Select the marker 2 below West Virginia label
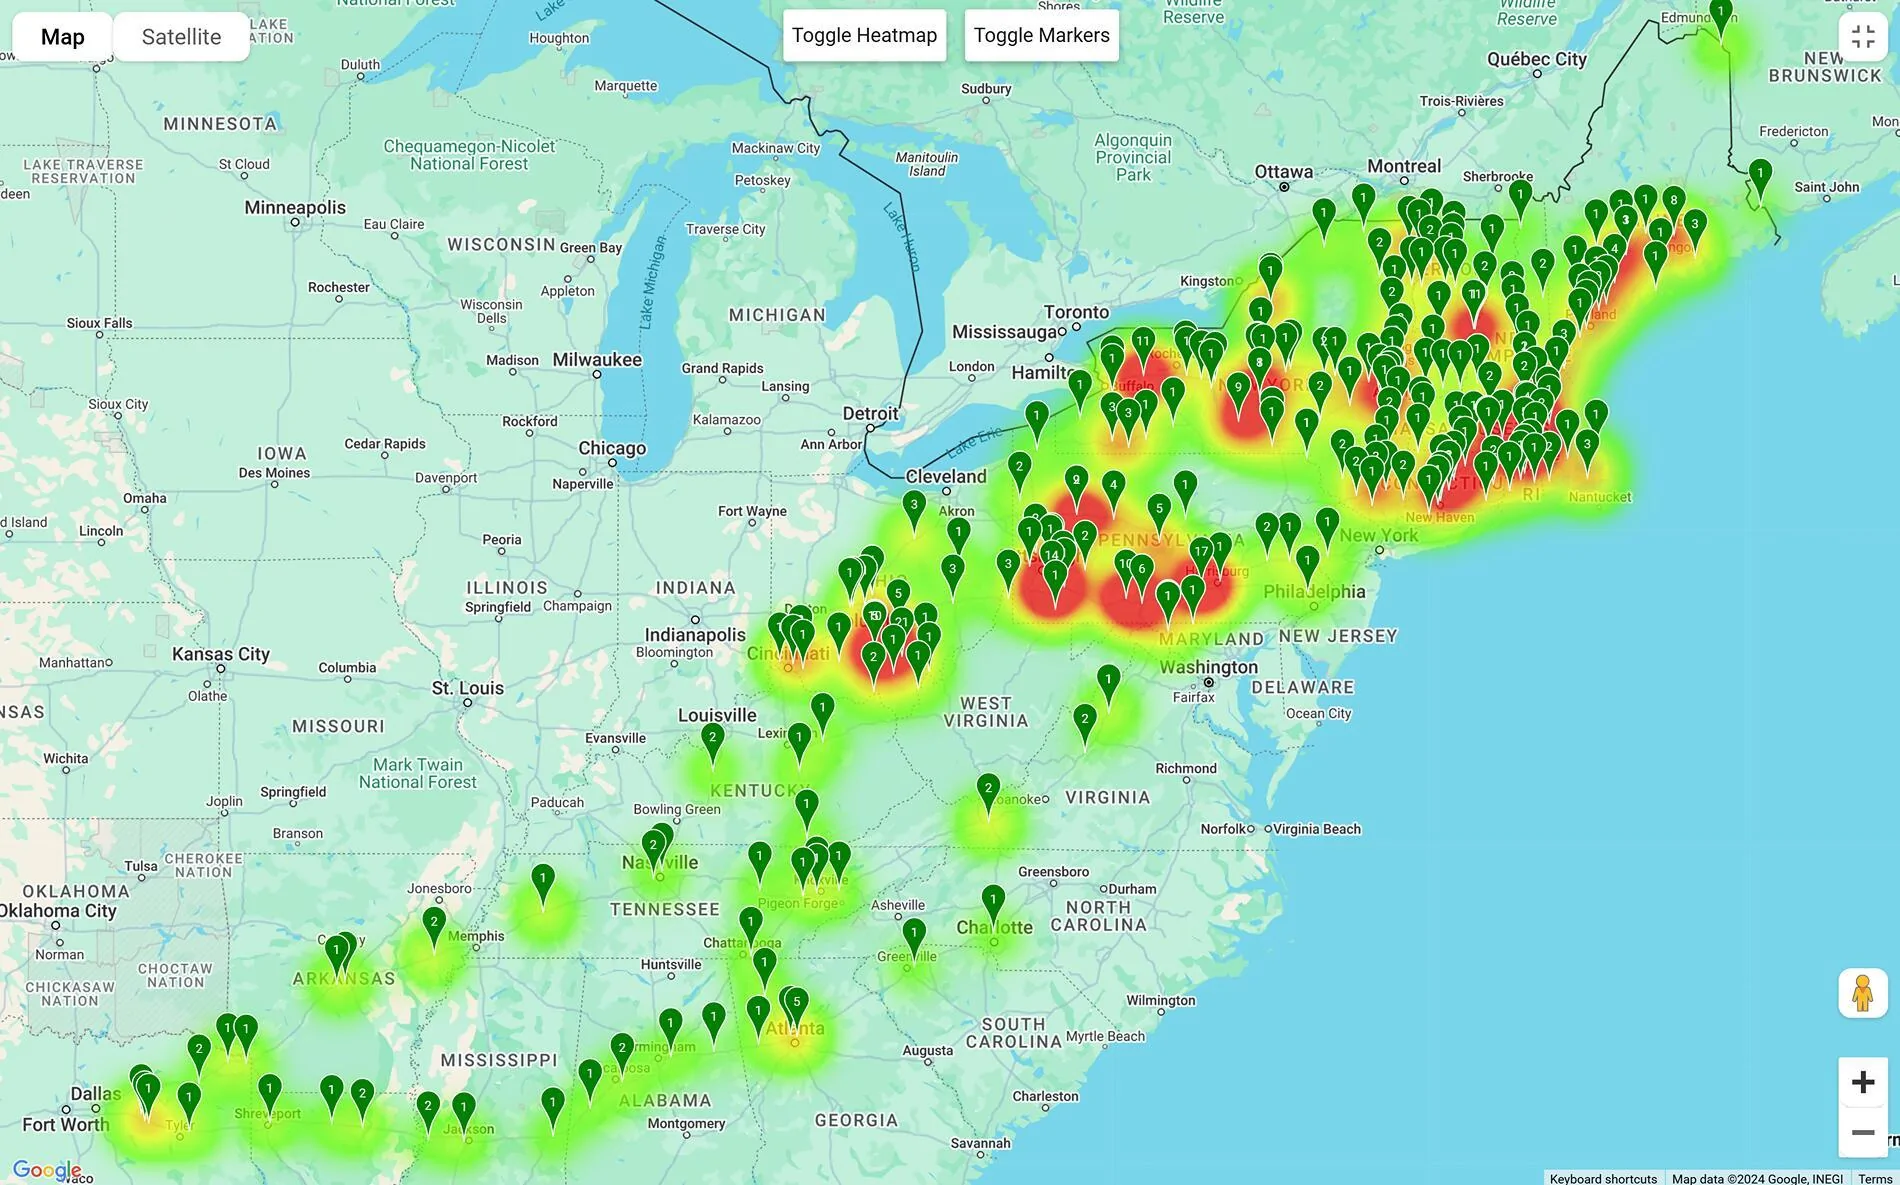The height and width of the screenshot is (1185, 1900). 1085,724
